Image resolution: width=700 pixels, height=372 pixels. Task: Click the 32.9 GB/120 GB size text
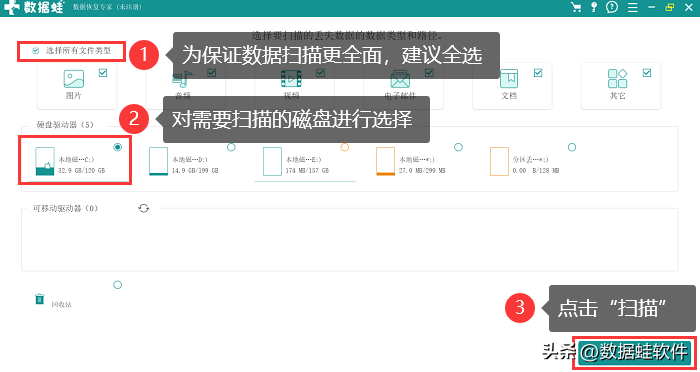pyautogui.click(x=82, y=171)
